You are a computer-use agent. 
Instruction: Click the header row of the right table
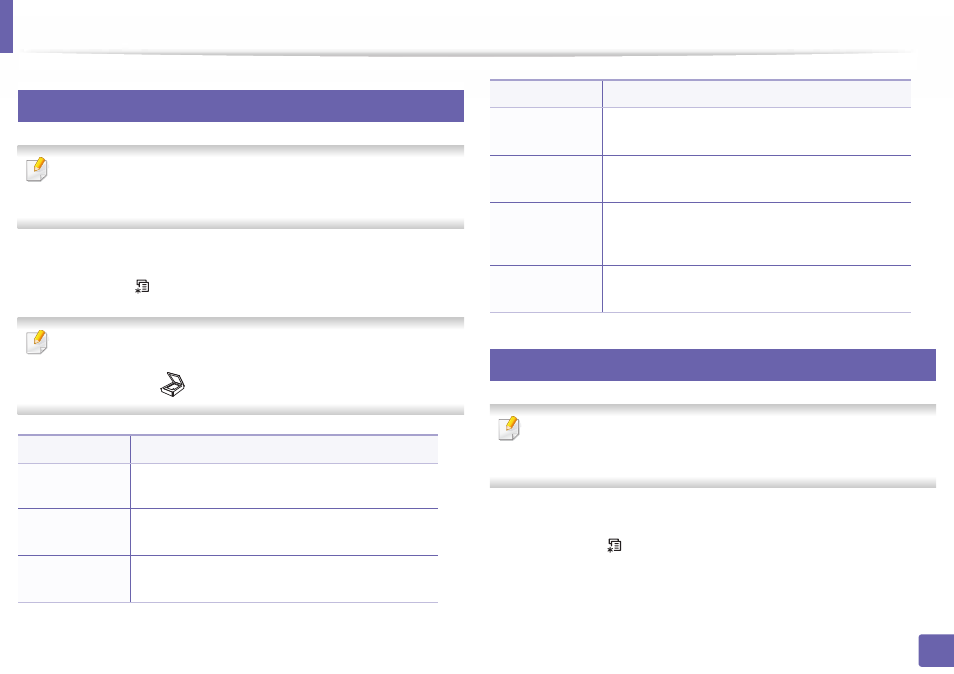click(700, 94)
